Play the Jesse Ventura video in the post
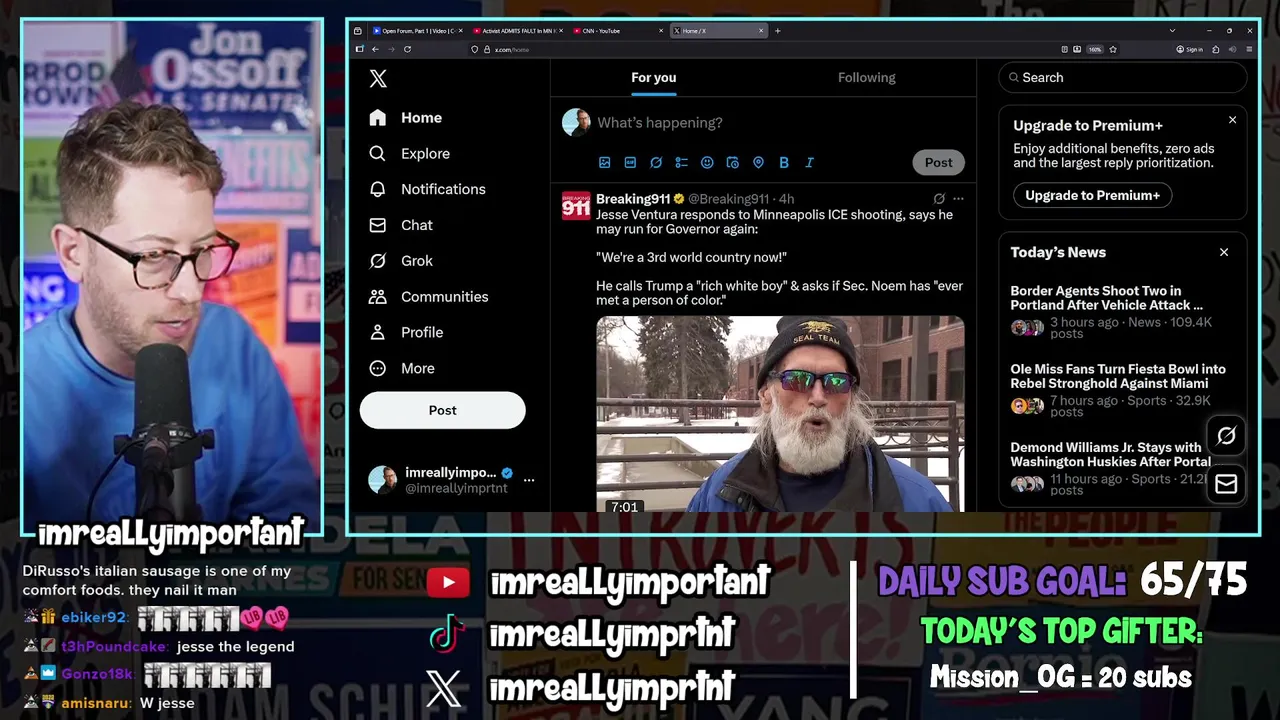1280x720 pixels. tap(780, 414)
